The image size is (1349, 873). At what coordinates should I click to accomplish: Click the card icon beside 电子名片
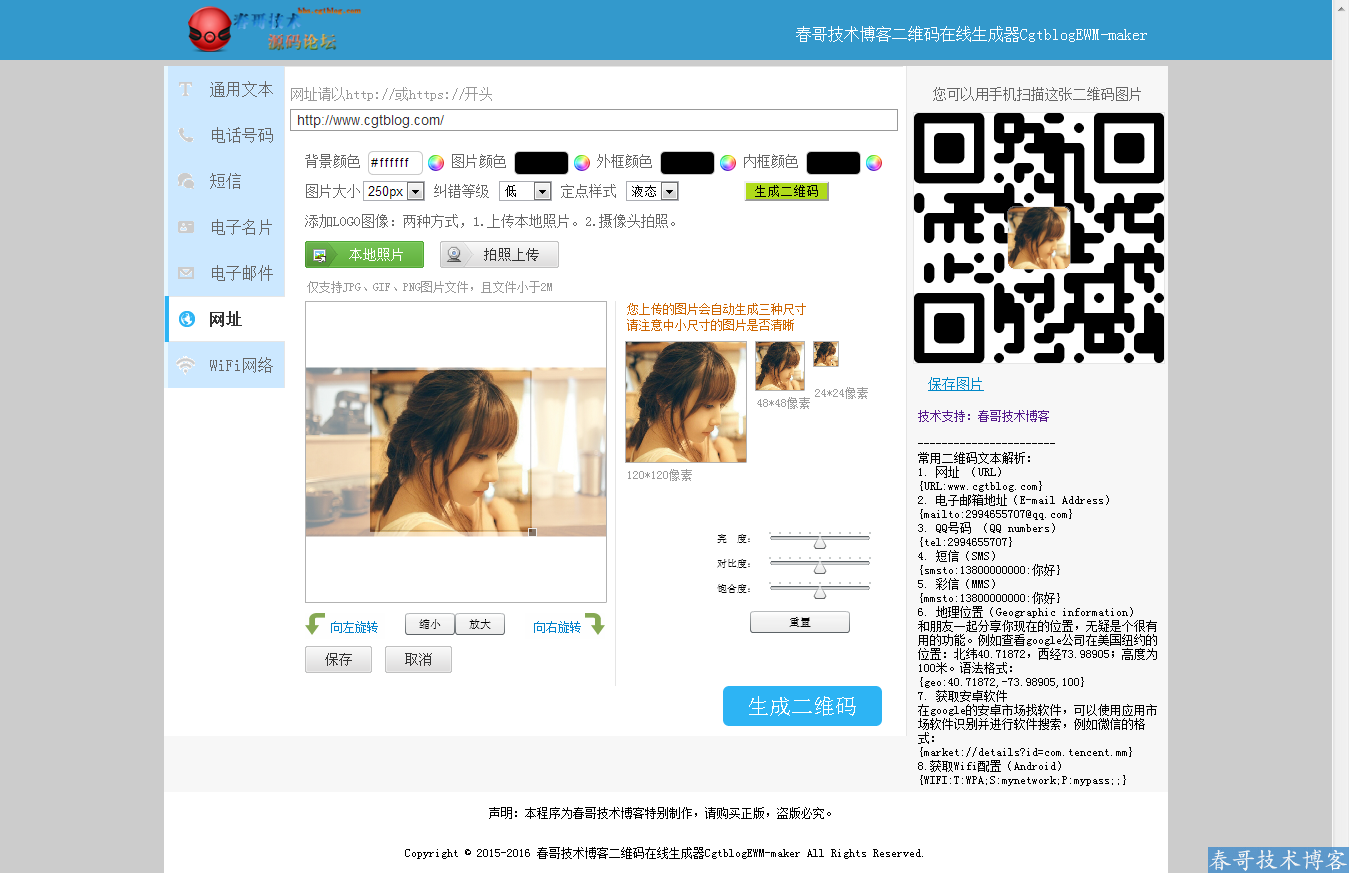point(186,227)
